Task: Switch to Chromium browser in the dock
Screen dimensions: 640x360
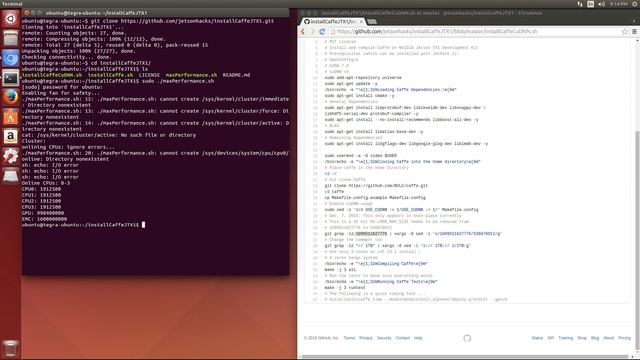Action: tap(11, 58)
